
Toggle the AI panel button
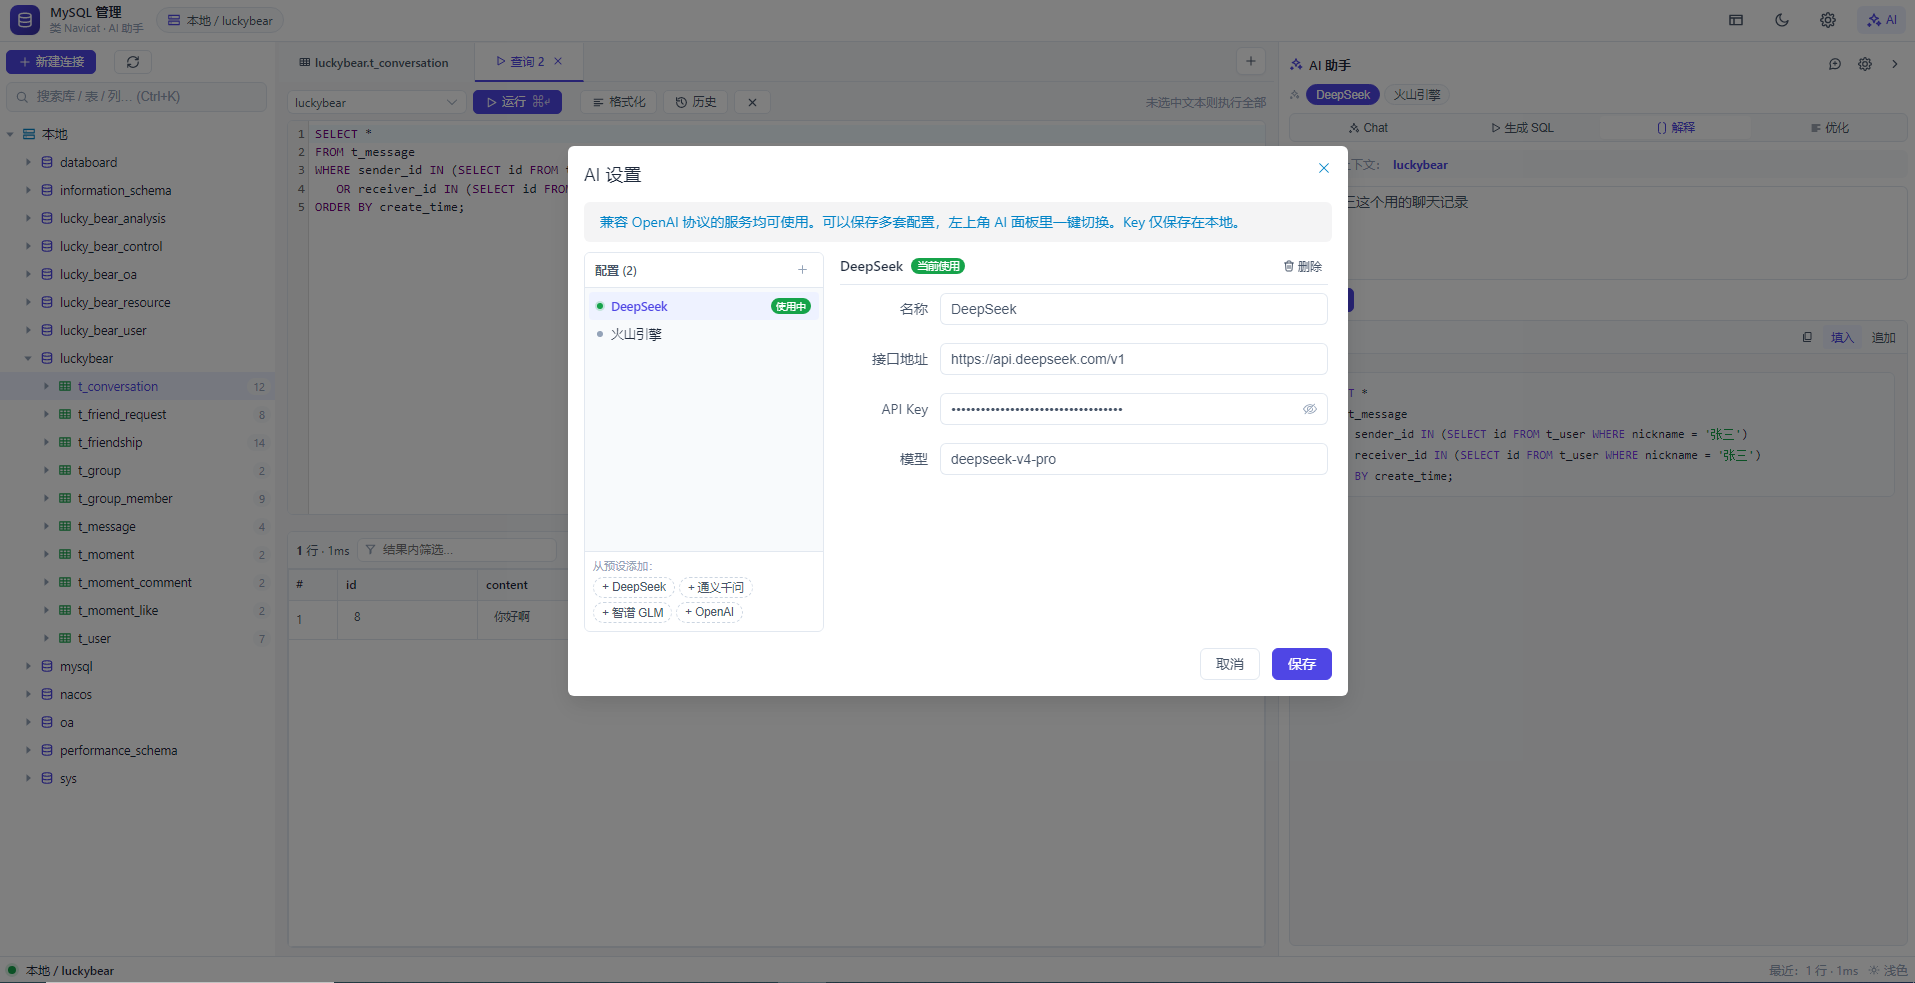[1882, 20]
